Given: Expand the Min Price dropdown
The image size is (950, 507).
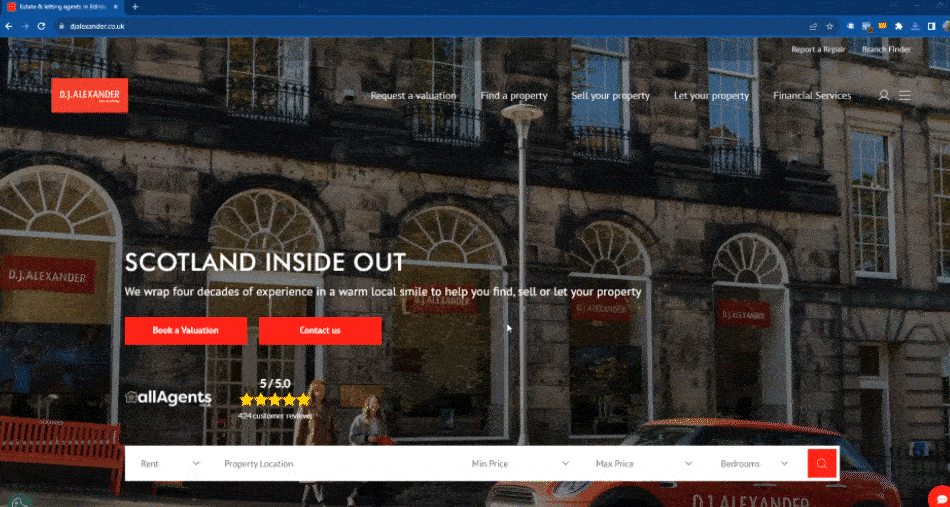Looking at the screenshot, I should 520,463.
